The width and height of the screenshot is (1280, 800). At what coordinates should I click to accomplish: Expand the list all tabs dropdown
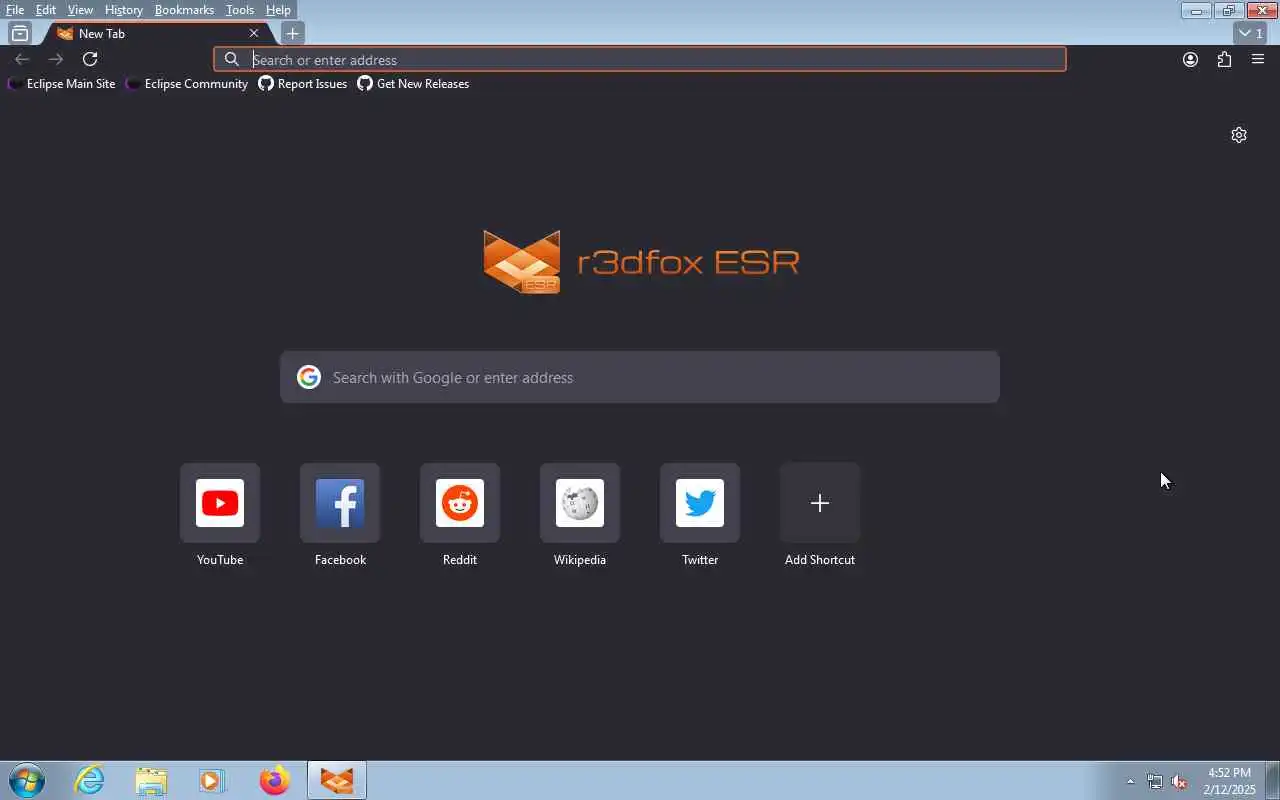(x=1251, y=33)
